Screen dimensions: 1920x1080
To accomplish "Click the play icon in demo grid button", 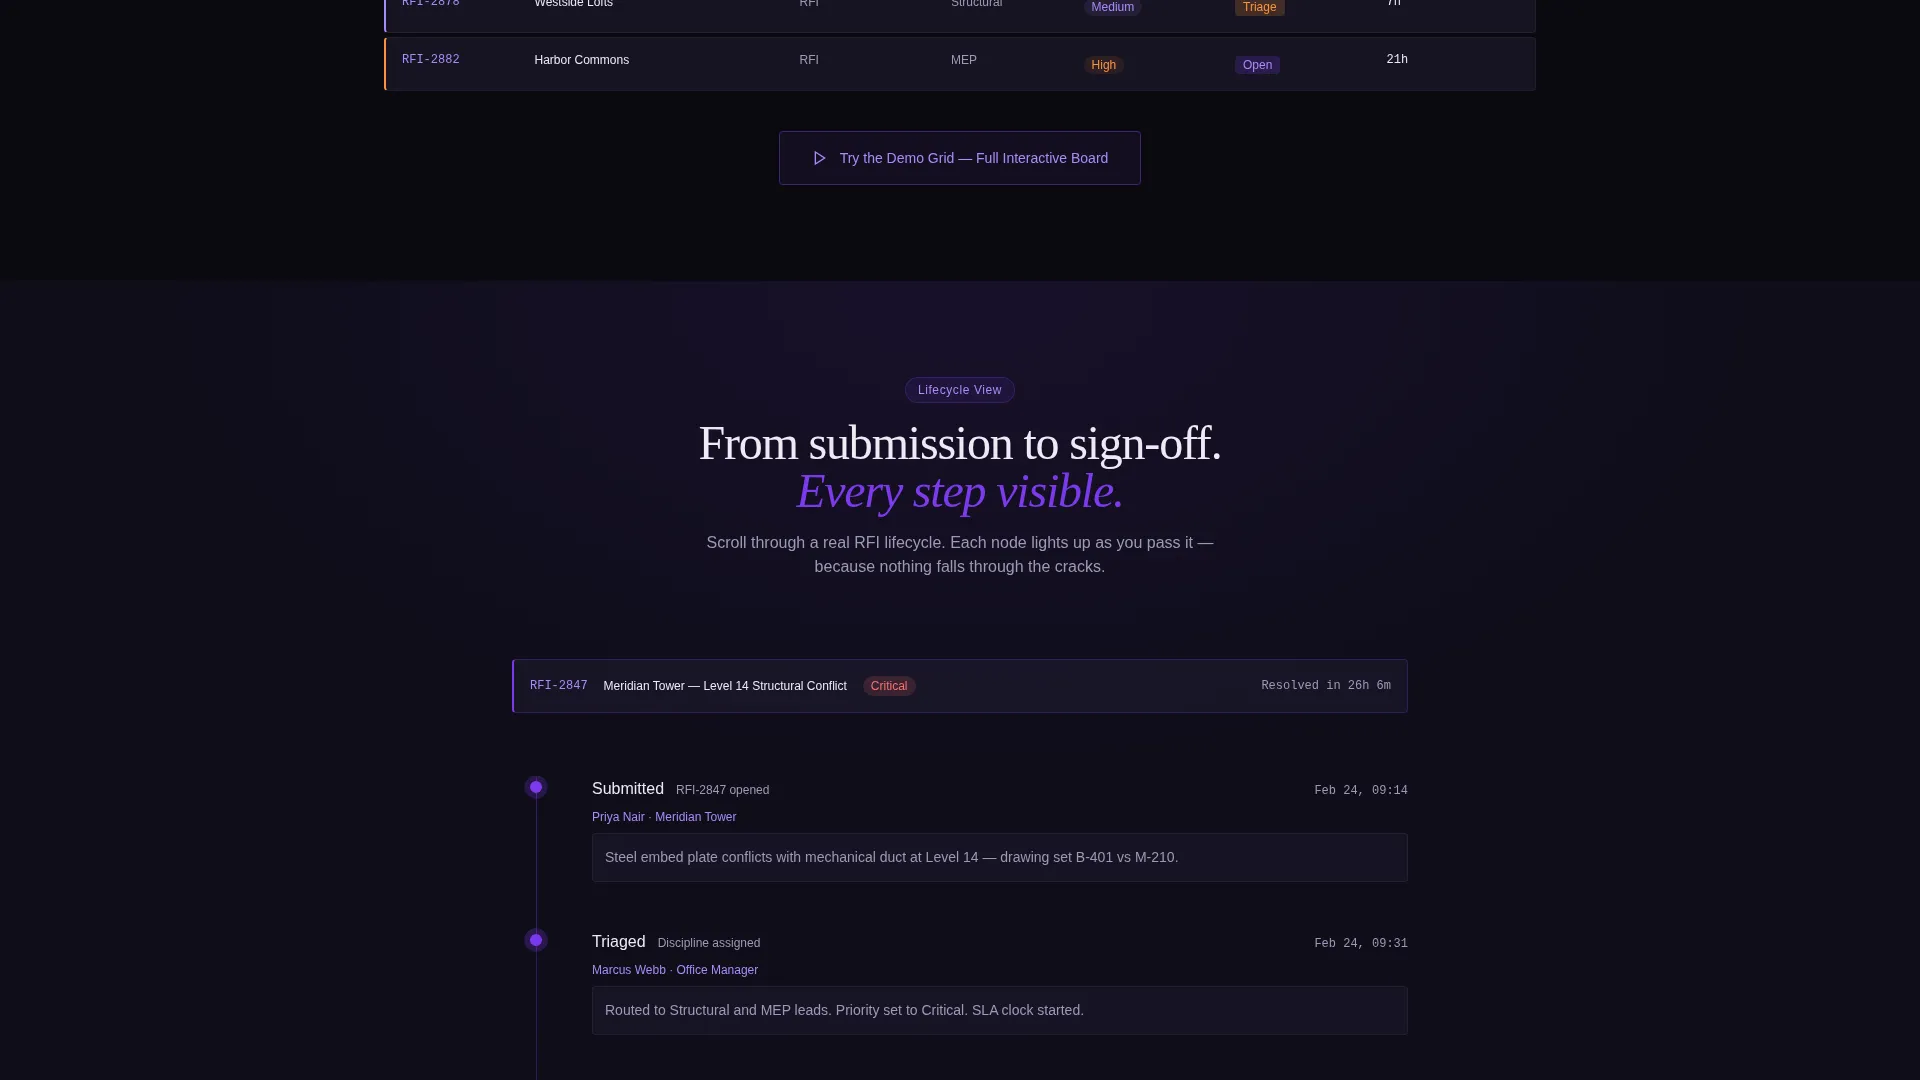I will [819, 158].
